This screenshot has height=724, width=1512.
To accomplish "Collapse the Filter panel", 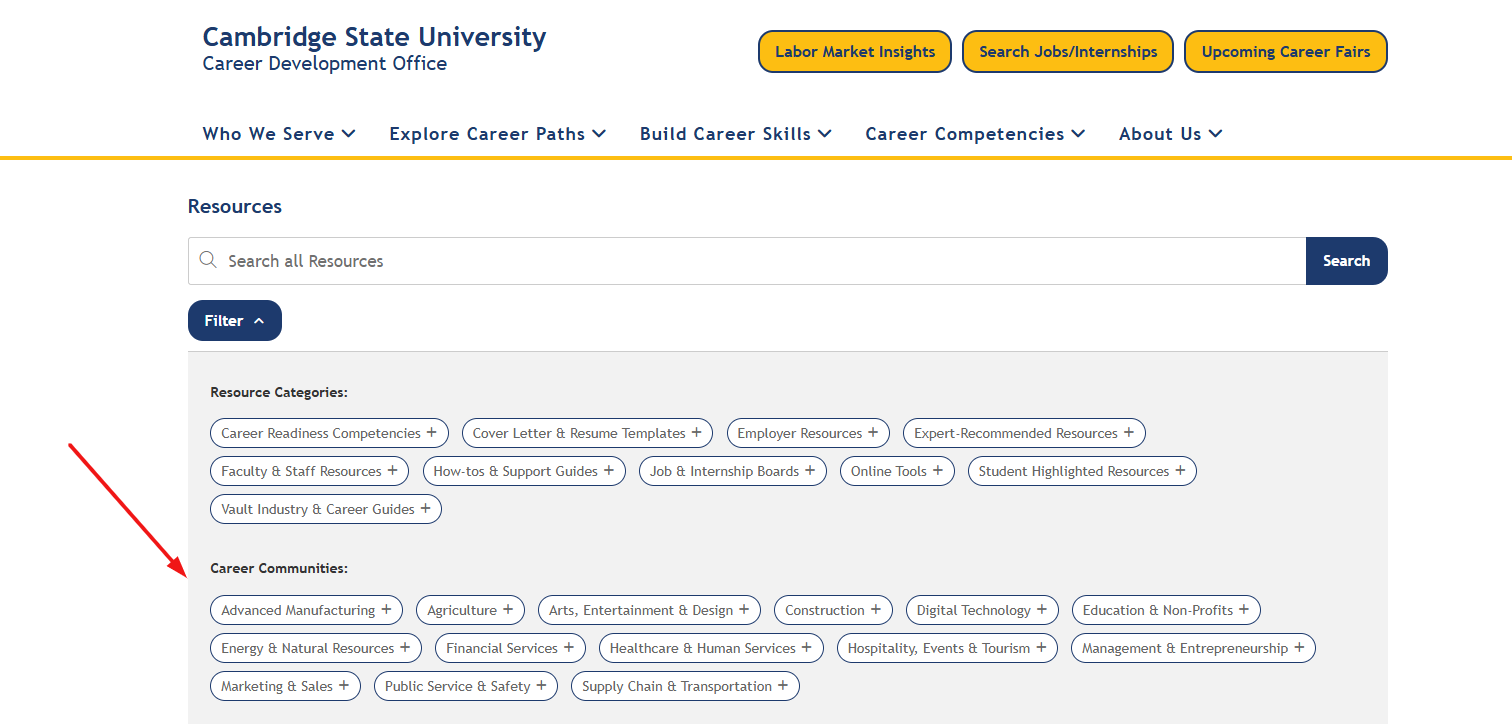I will coord(234,321).
